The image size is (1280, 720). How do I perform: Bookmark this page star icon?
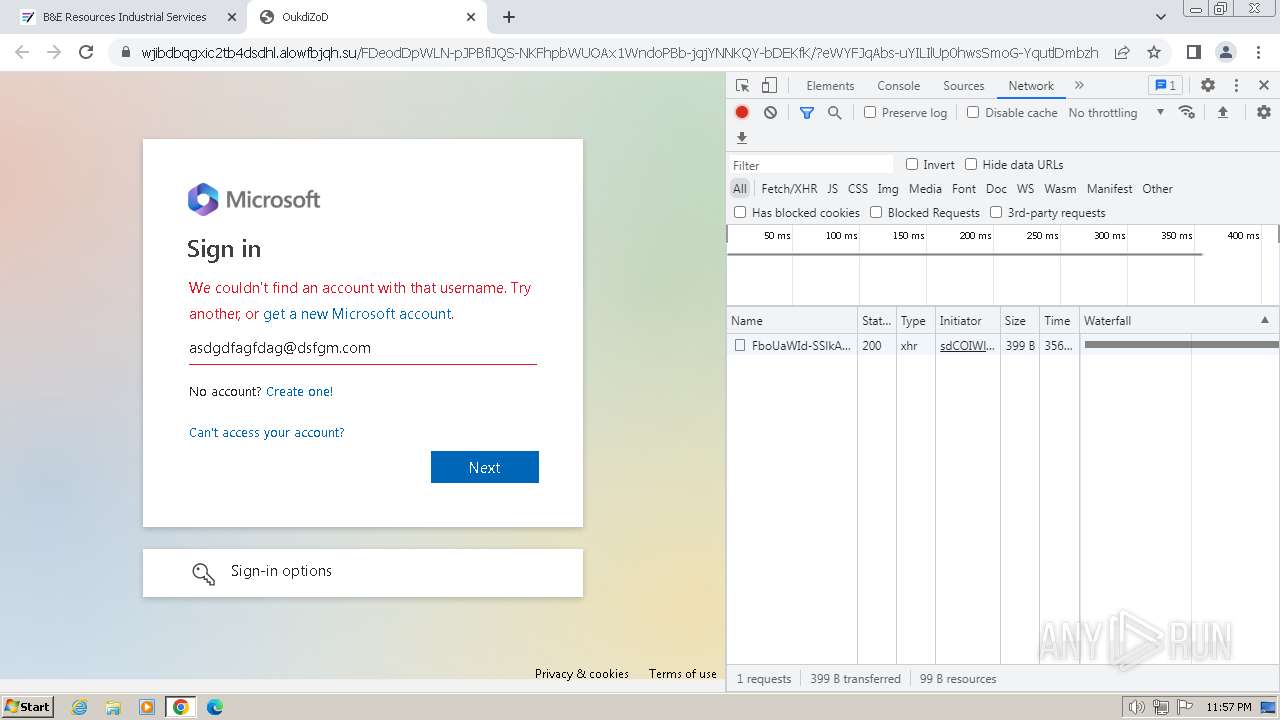(1154, 52)
